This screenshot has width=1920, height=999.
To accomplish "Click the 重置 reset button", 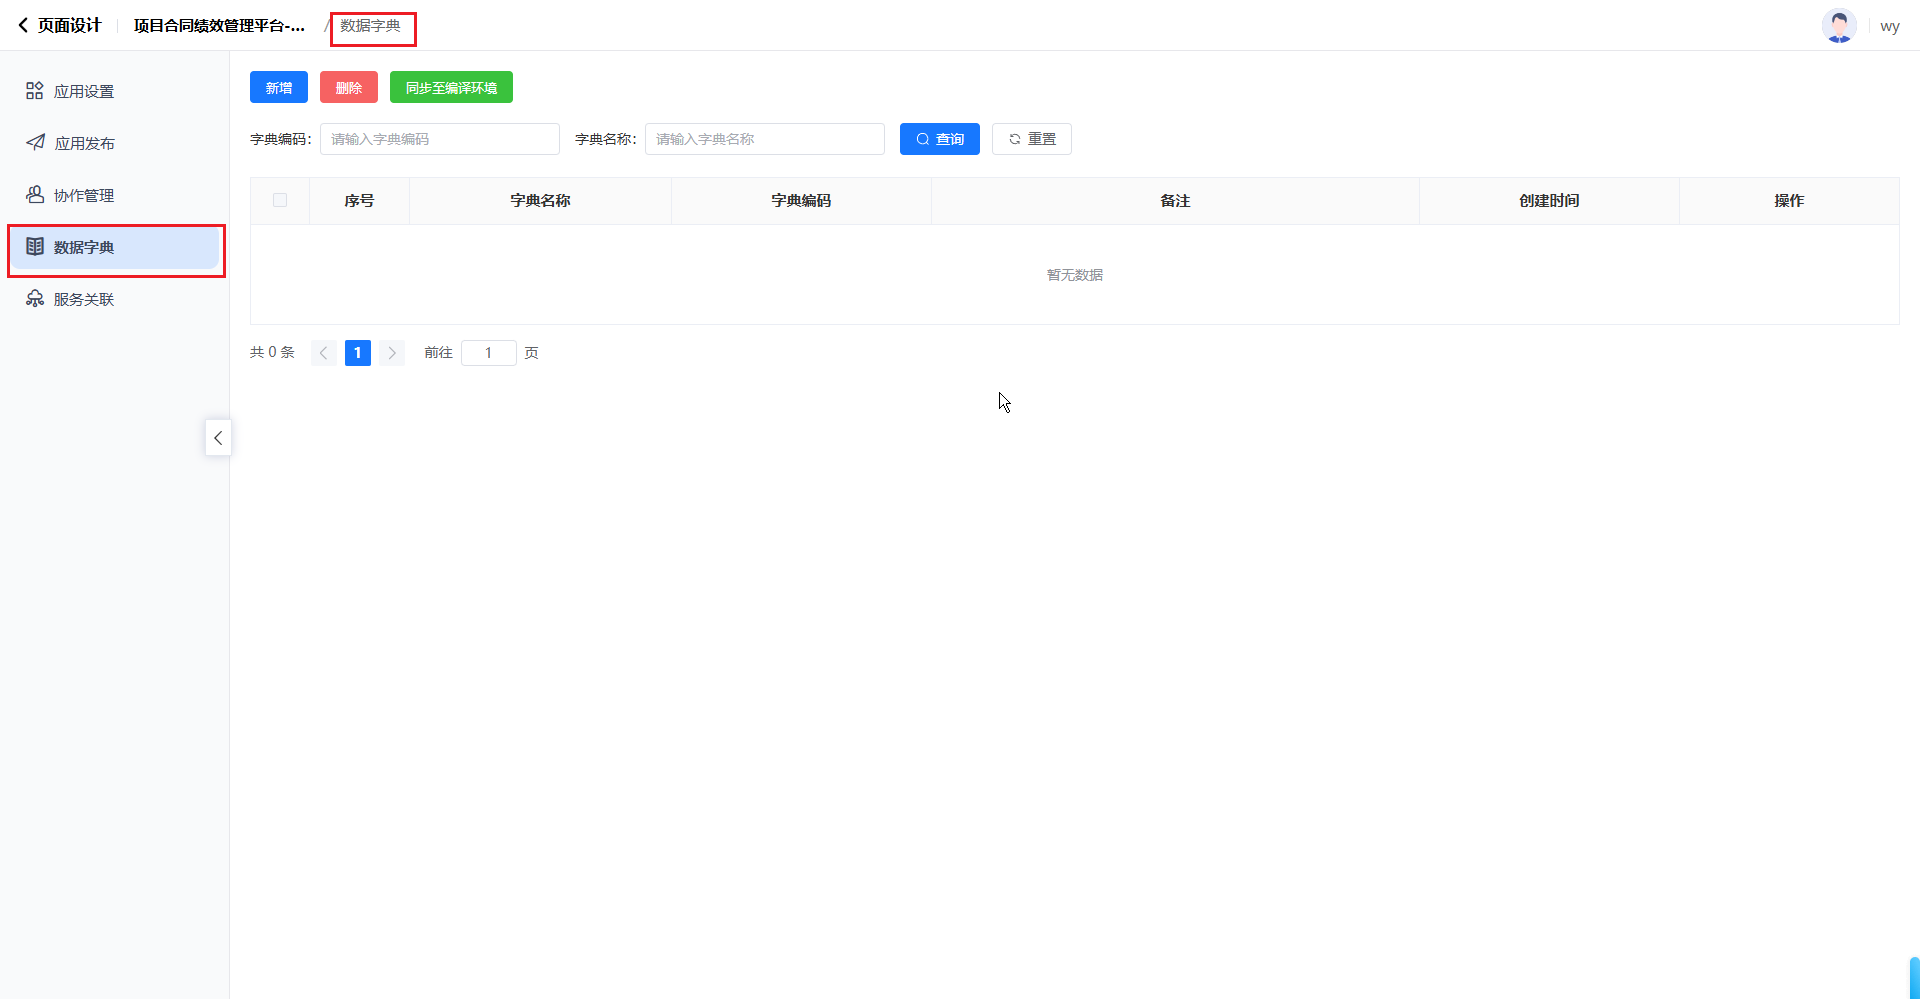I will [x=1031, y=139].
